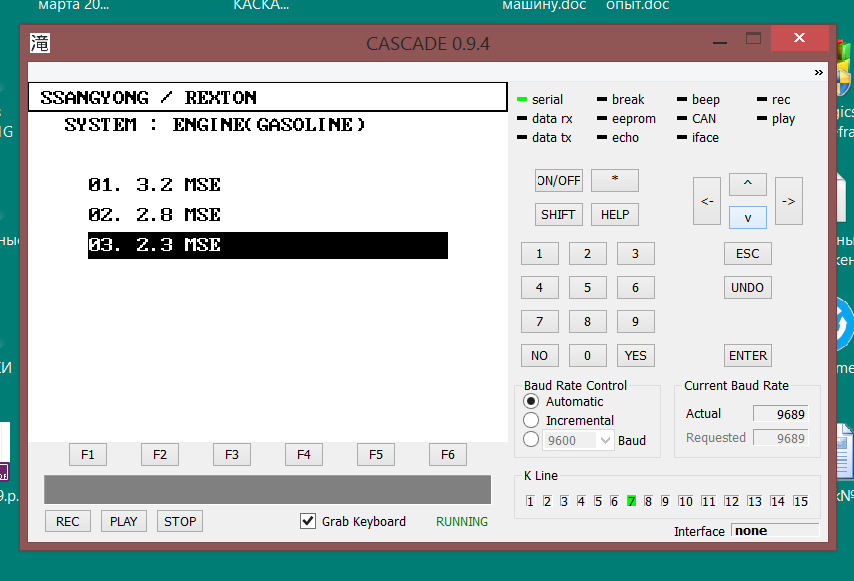Click keypad digit 5

[x=588, y=288]
